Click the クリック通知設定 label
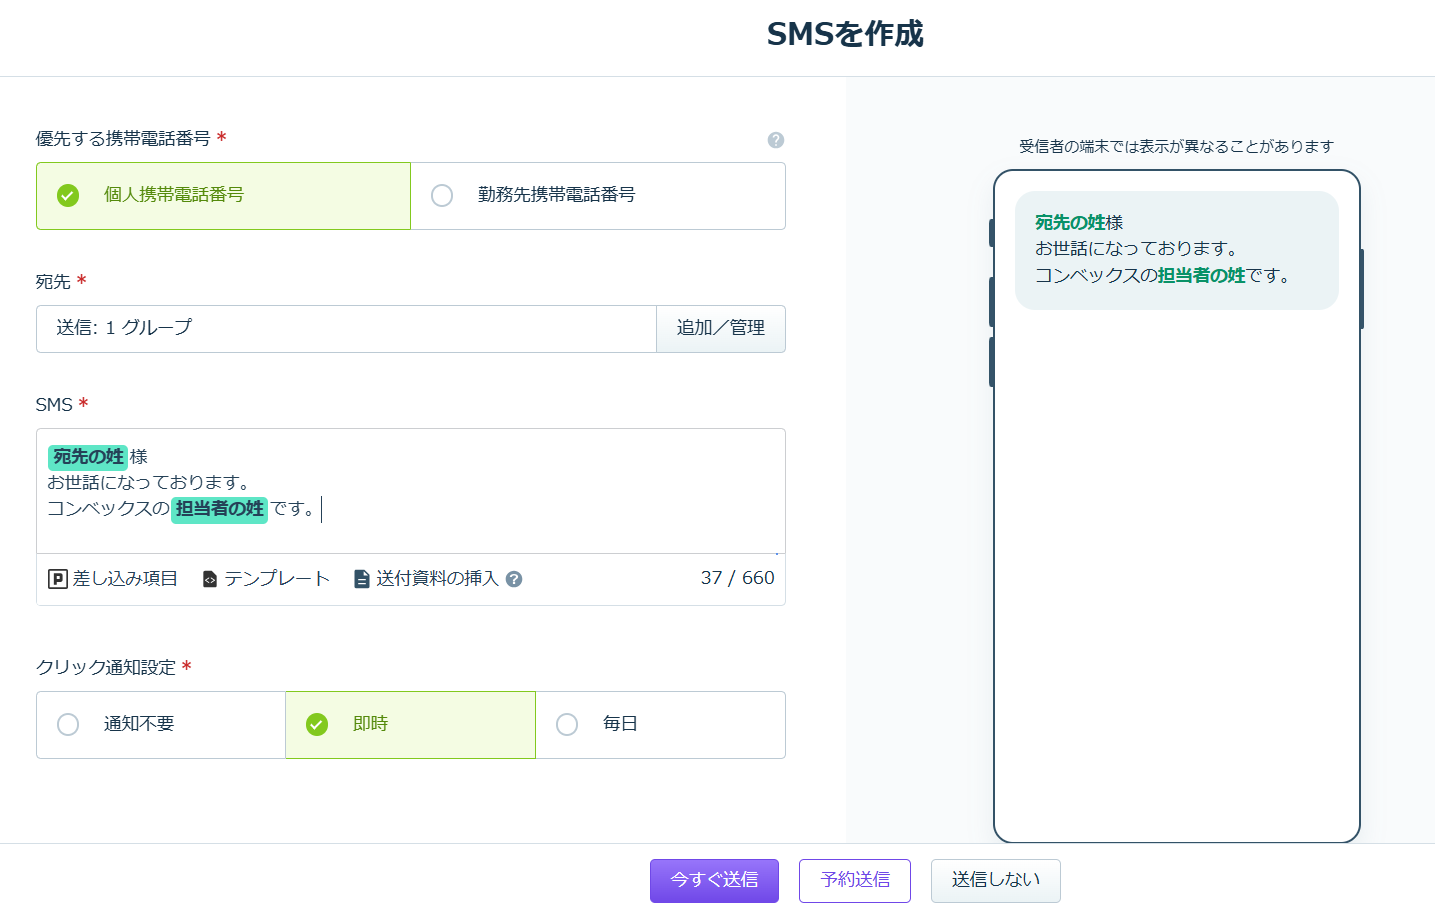This screenshot has width=1435, height=918. pos(106,668)
